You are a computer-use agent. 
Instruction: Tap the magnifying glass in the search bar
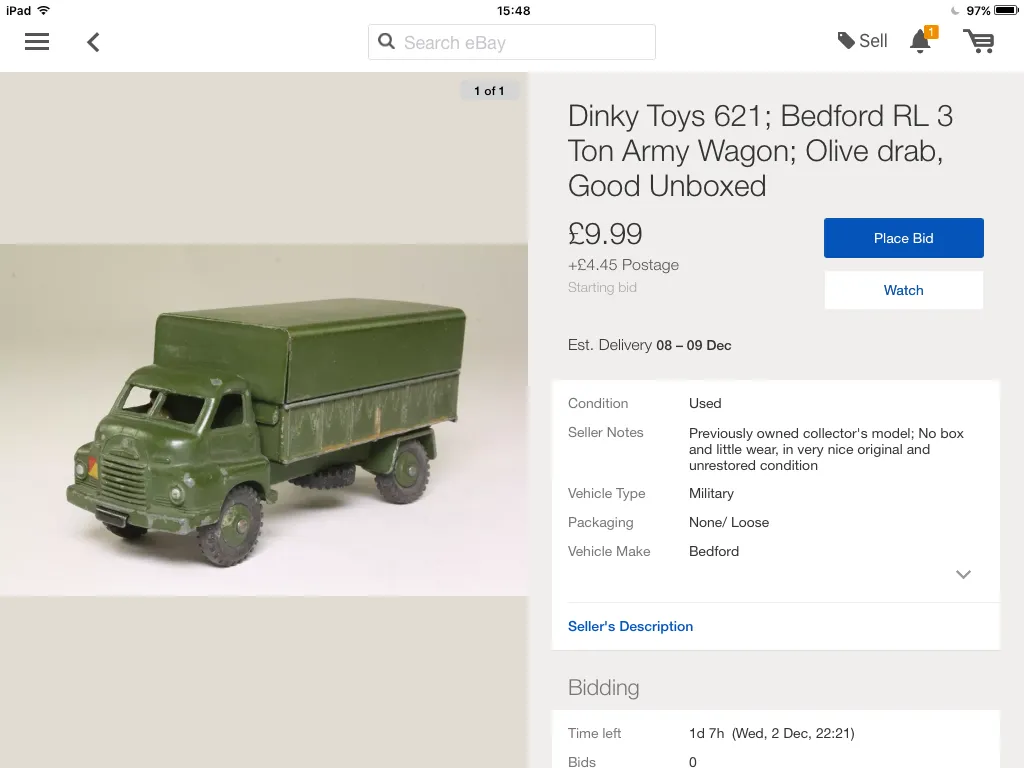click(387, 42)
